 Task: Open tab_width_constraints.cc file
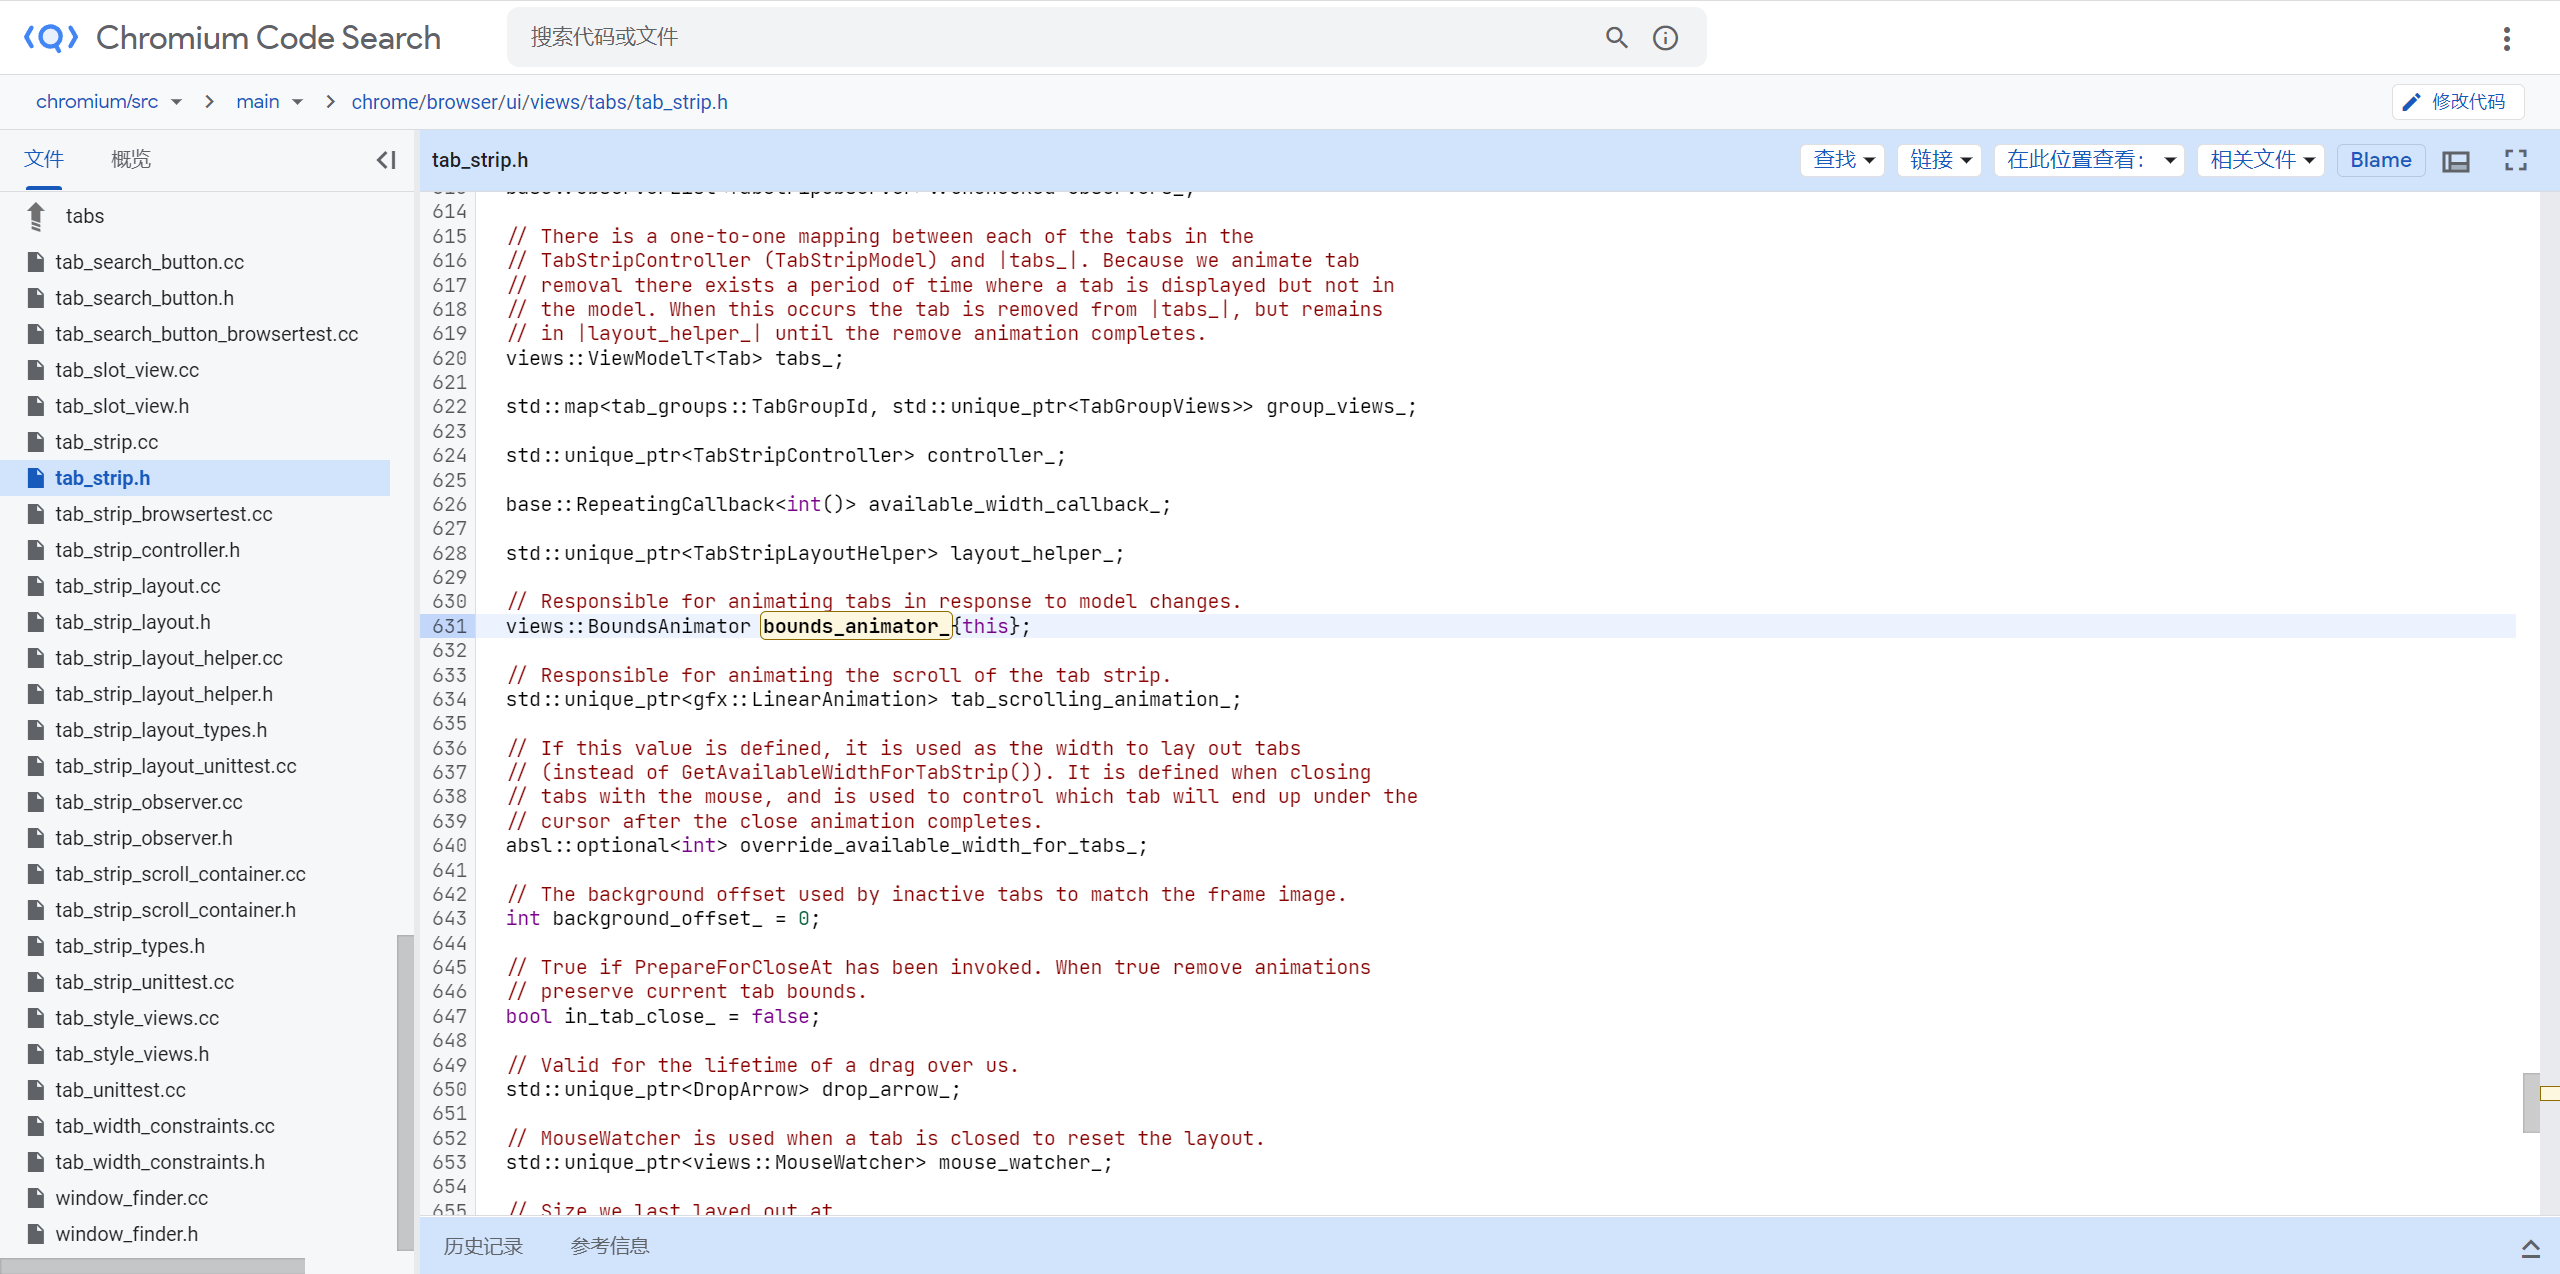click(164, 1126)
